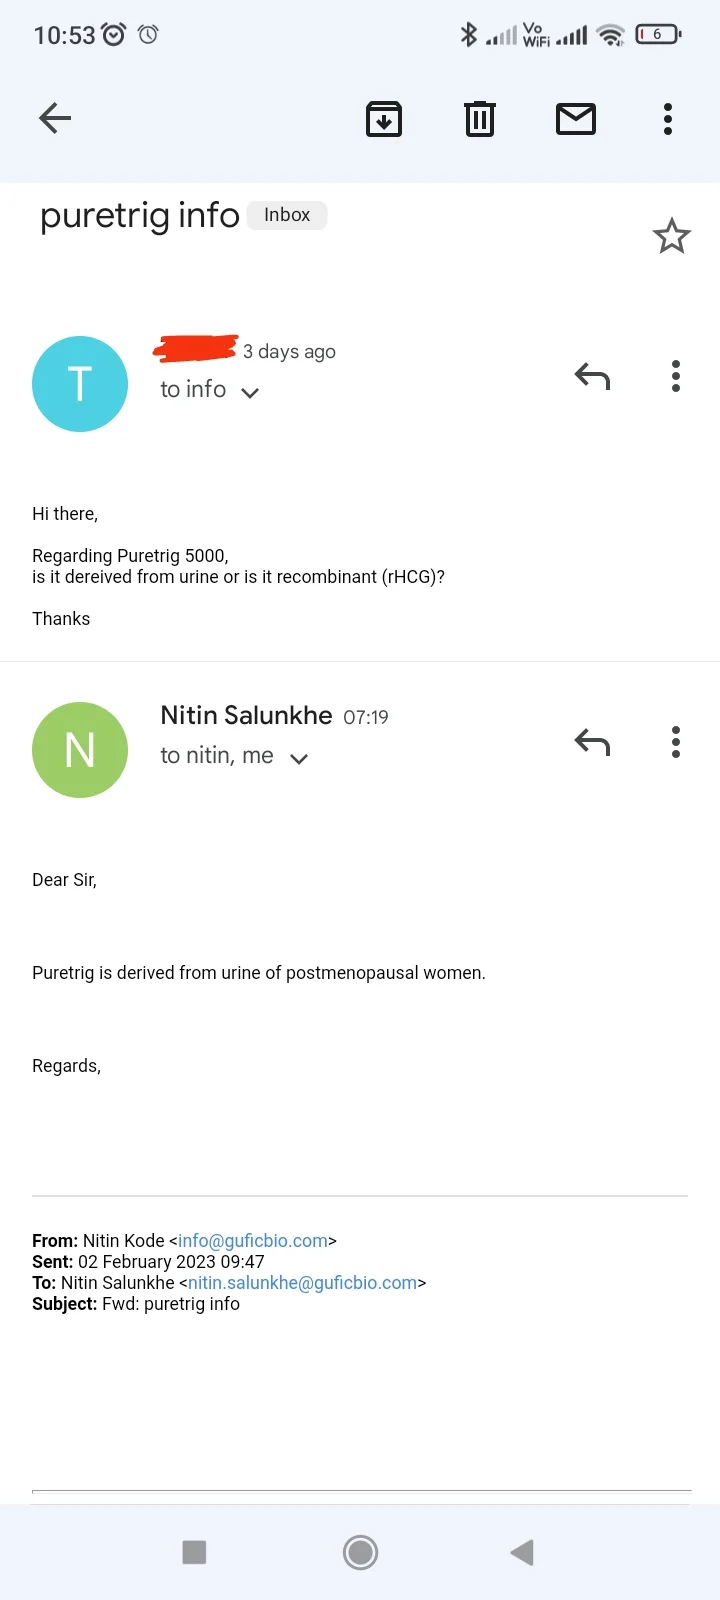Image resolution: width=720 pixels, height=1600 pixels.
Task: Archive this email conversation
Action: pyautogui.click(x=384, y=119)
